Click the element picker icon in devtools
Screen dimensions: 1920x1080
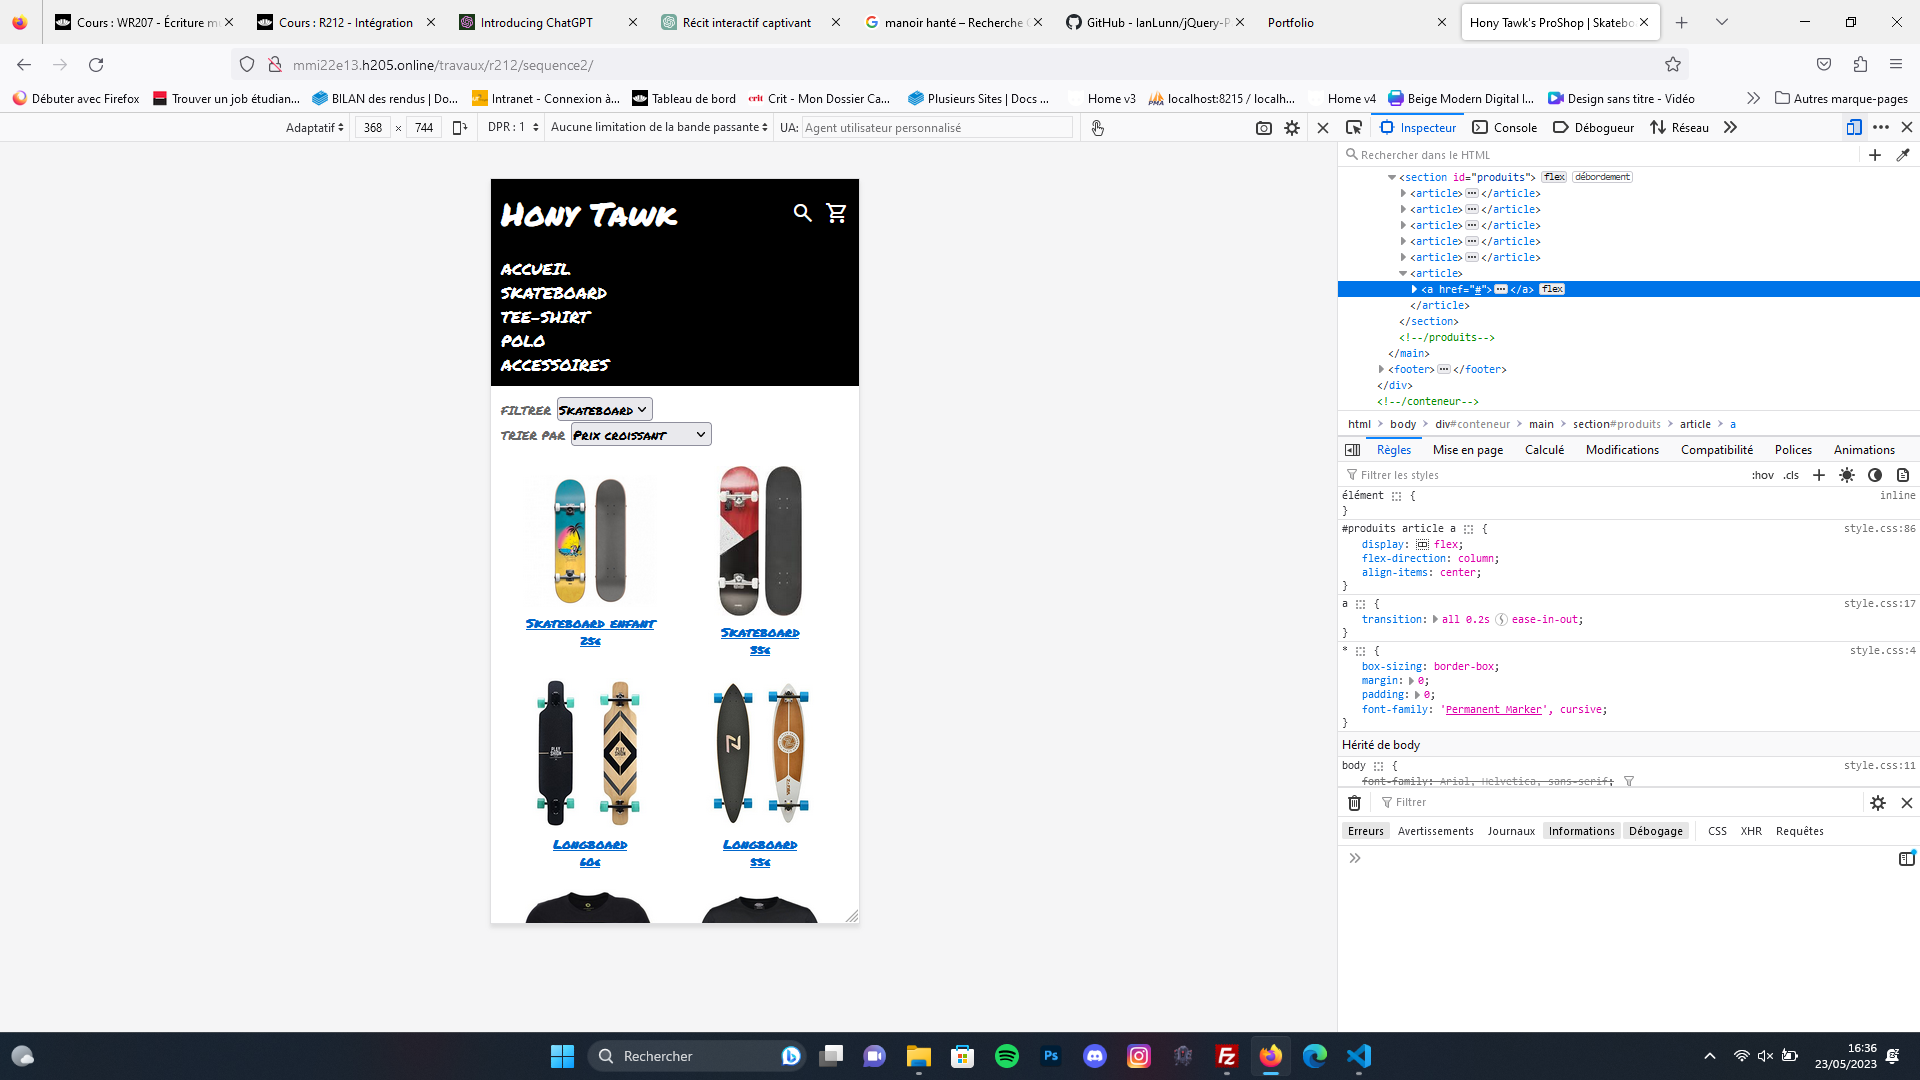pyautogui.click(x=1354, y=128)
